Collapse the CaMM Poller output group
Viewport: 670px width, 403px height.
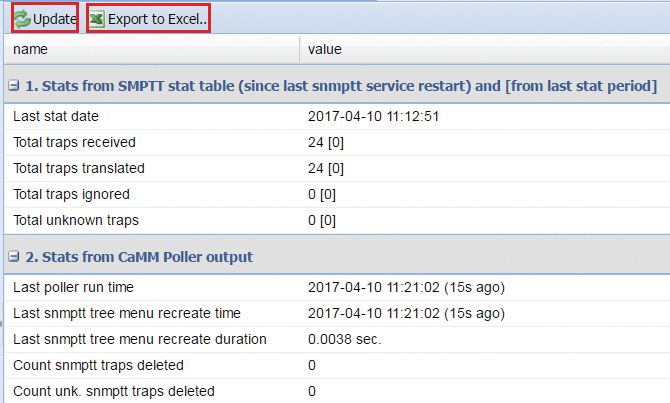(14, 257)
